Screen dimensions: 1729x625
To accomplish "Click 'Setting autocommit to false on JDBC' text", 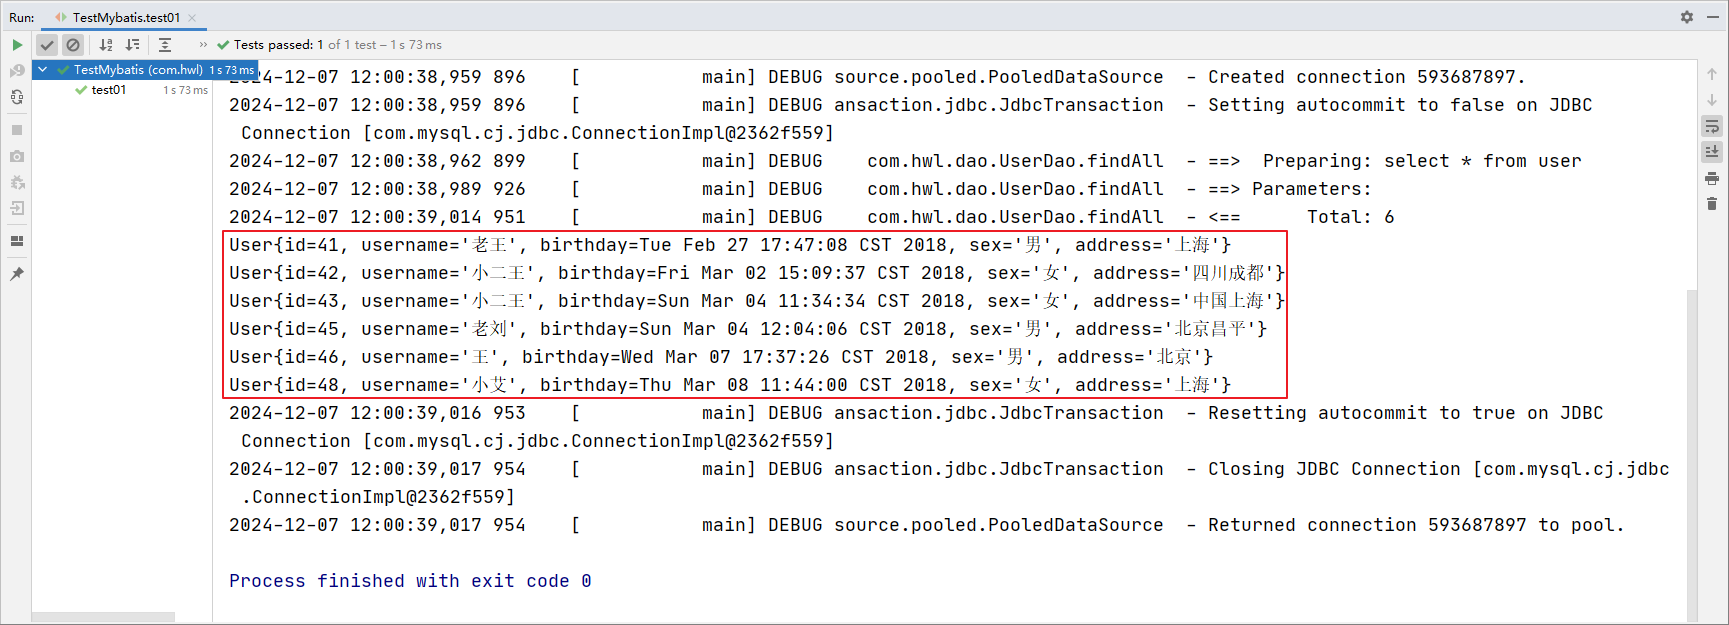I will click(x=1400, y=105).
